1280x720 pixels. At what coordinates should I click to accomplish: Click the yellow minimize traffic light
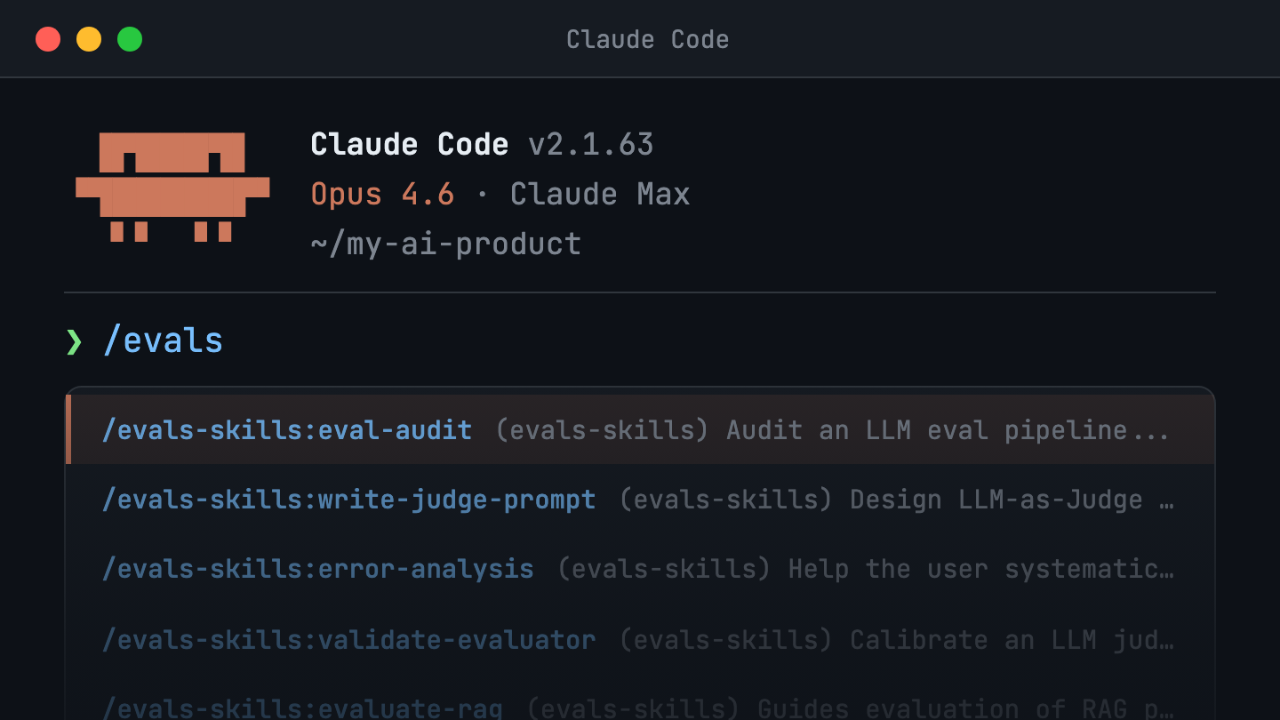point(88,39)
